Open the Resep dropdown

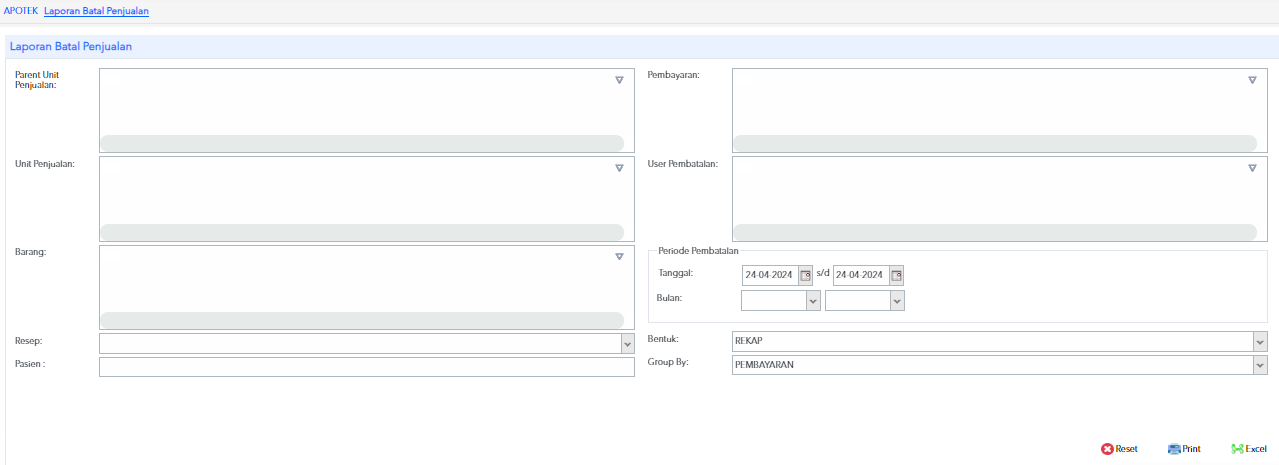(x=628, y=344)
